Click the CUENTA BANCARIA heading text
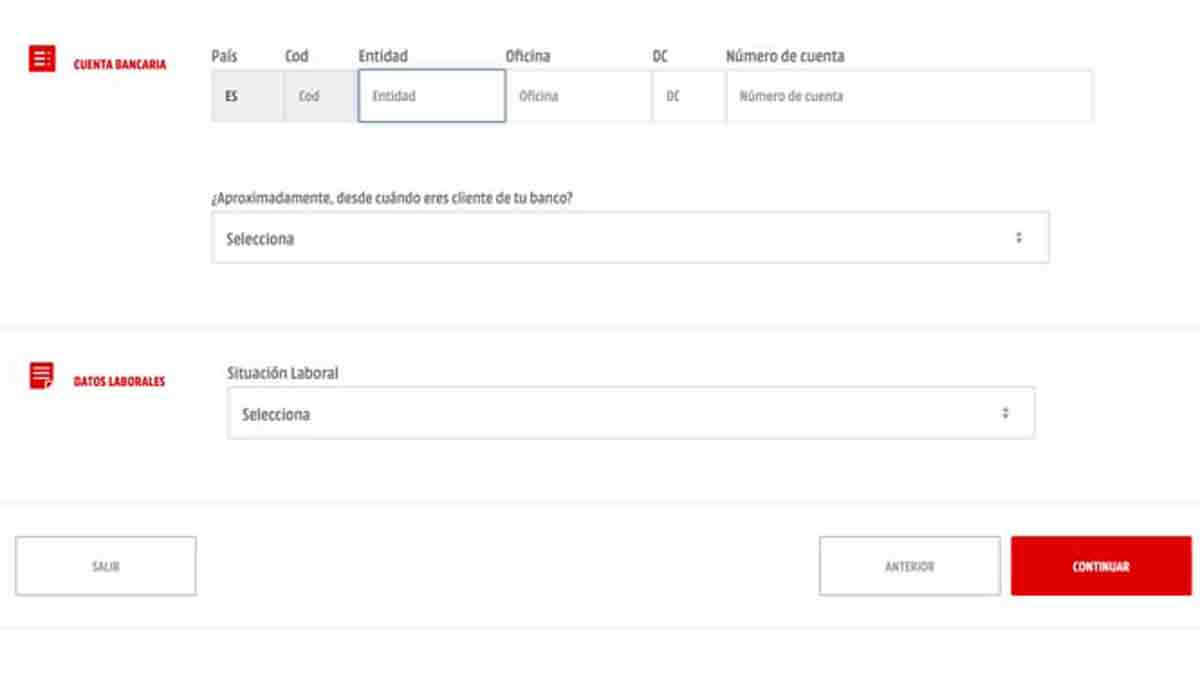Viewport: 1200px width, 675px height. coord(120,65)
